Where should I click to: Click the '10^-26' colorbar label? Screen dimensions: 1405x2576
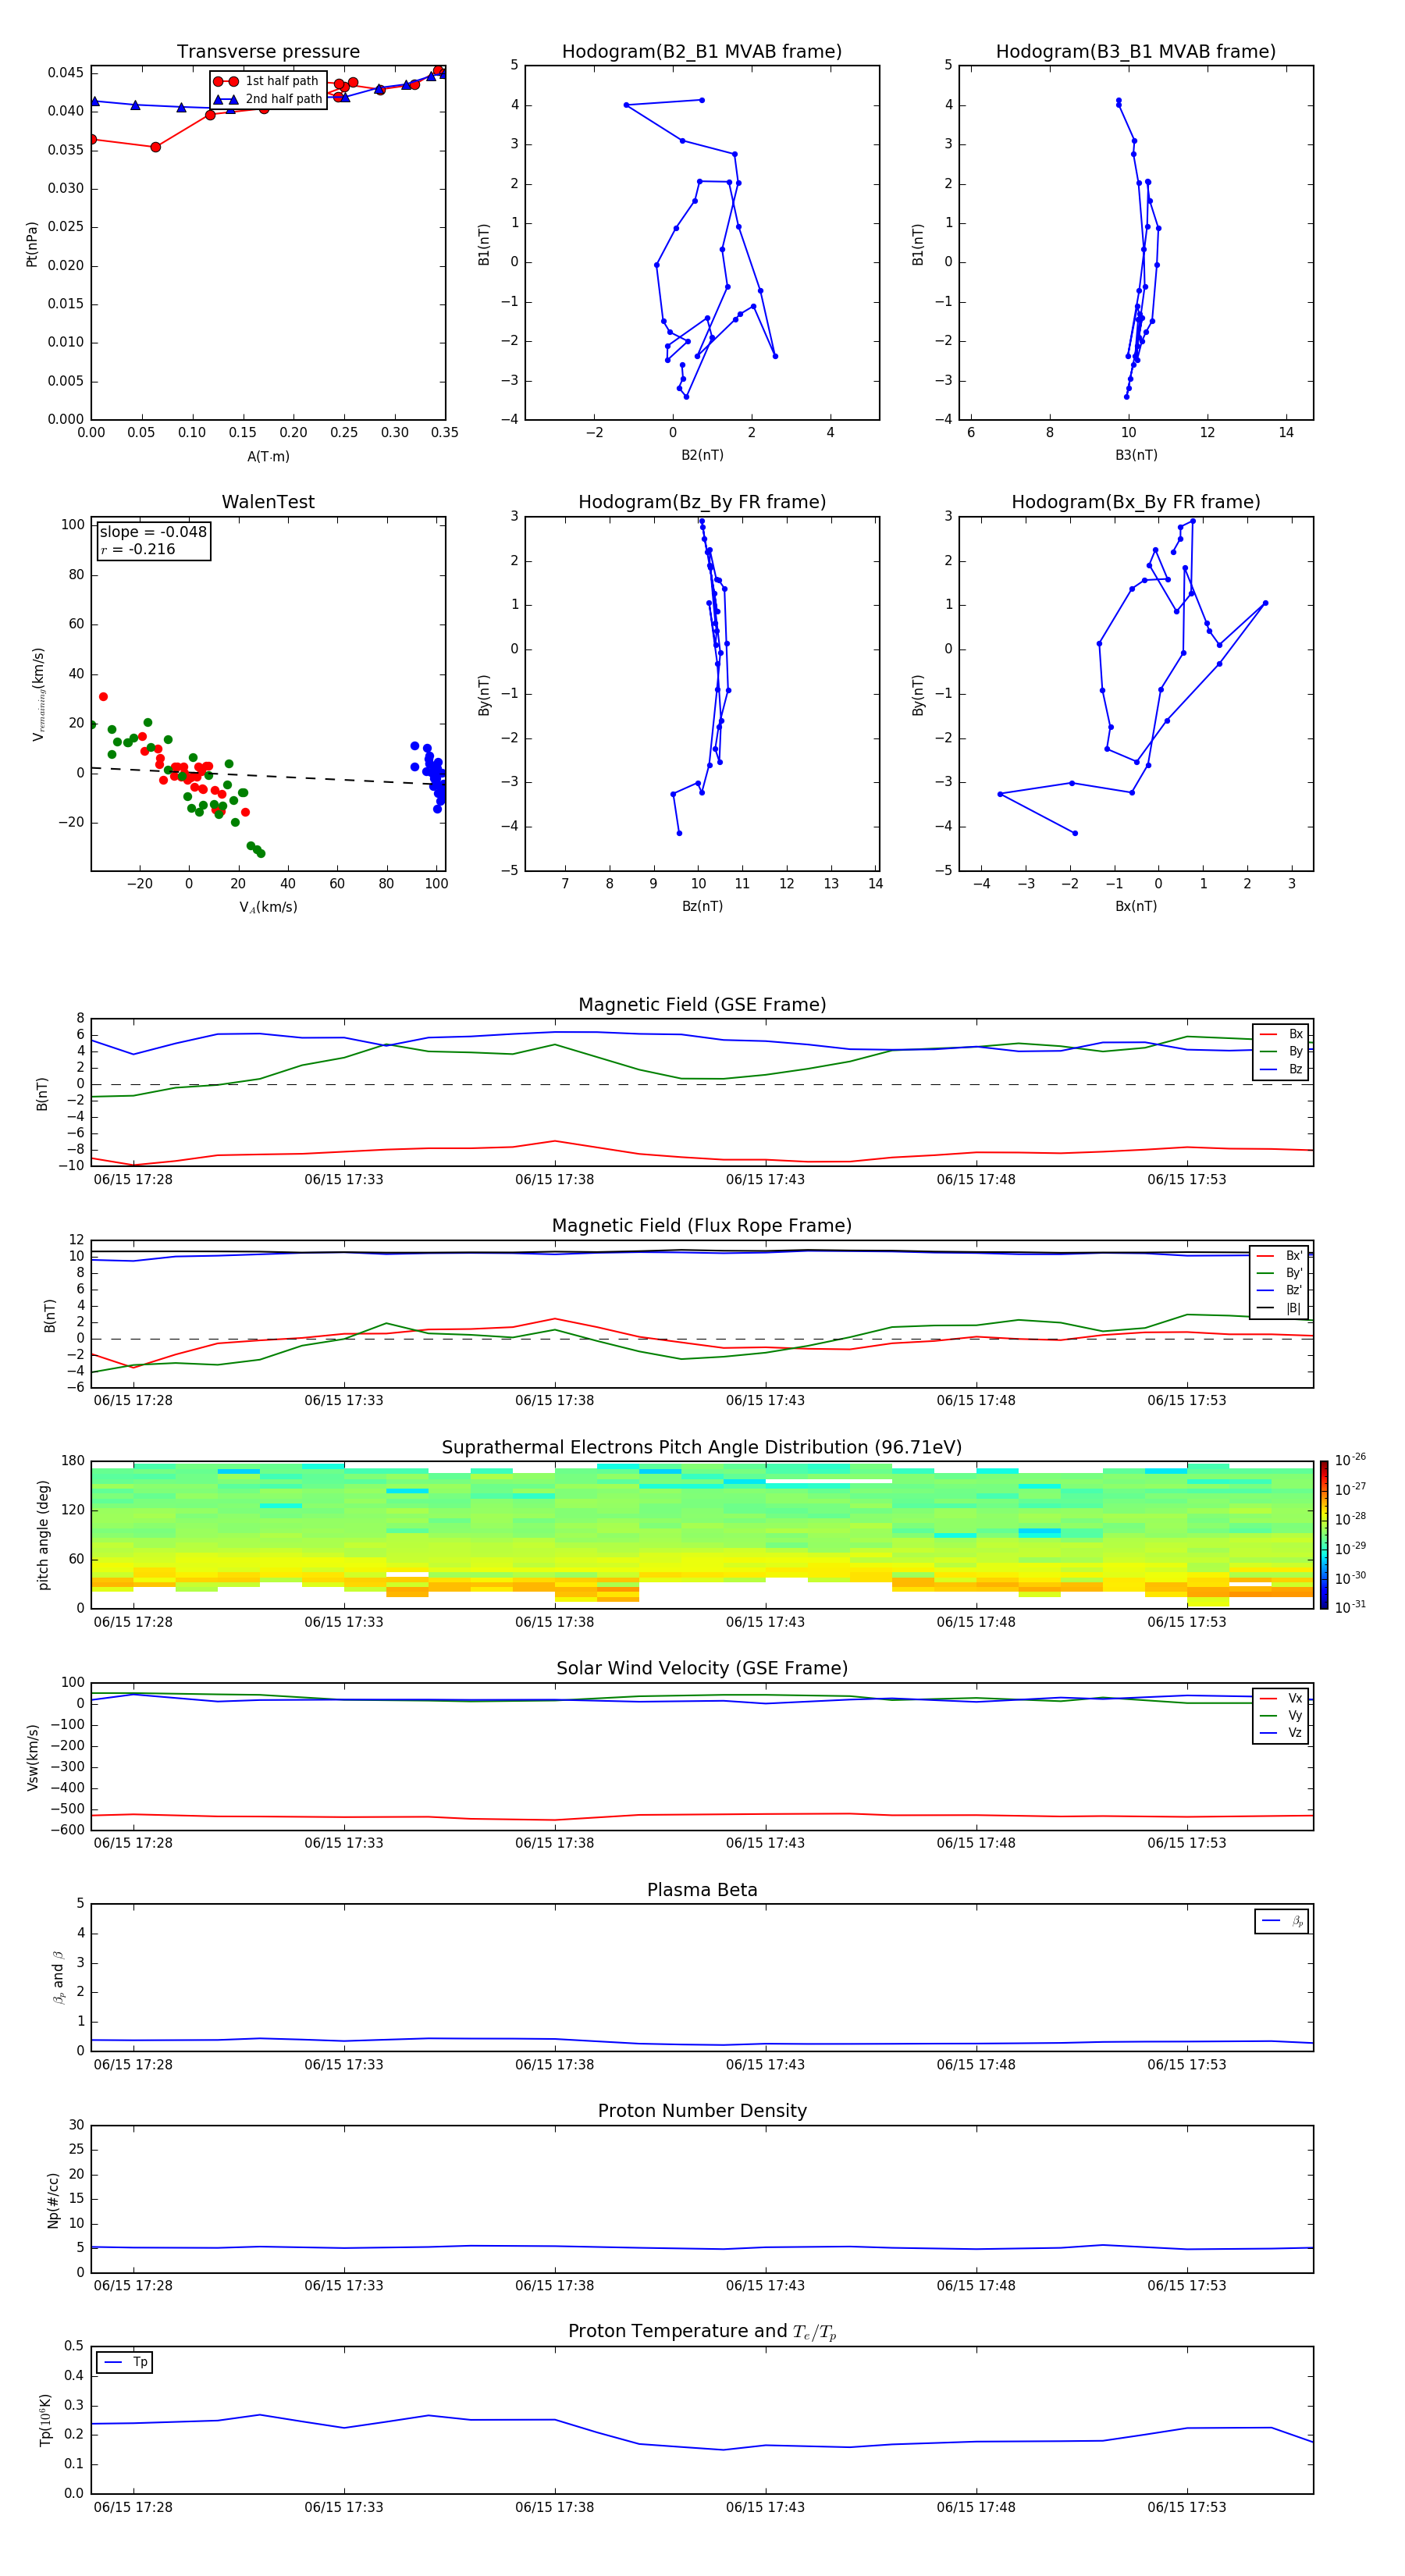click(1350, 1460)
